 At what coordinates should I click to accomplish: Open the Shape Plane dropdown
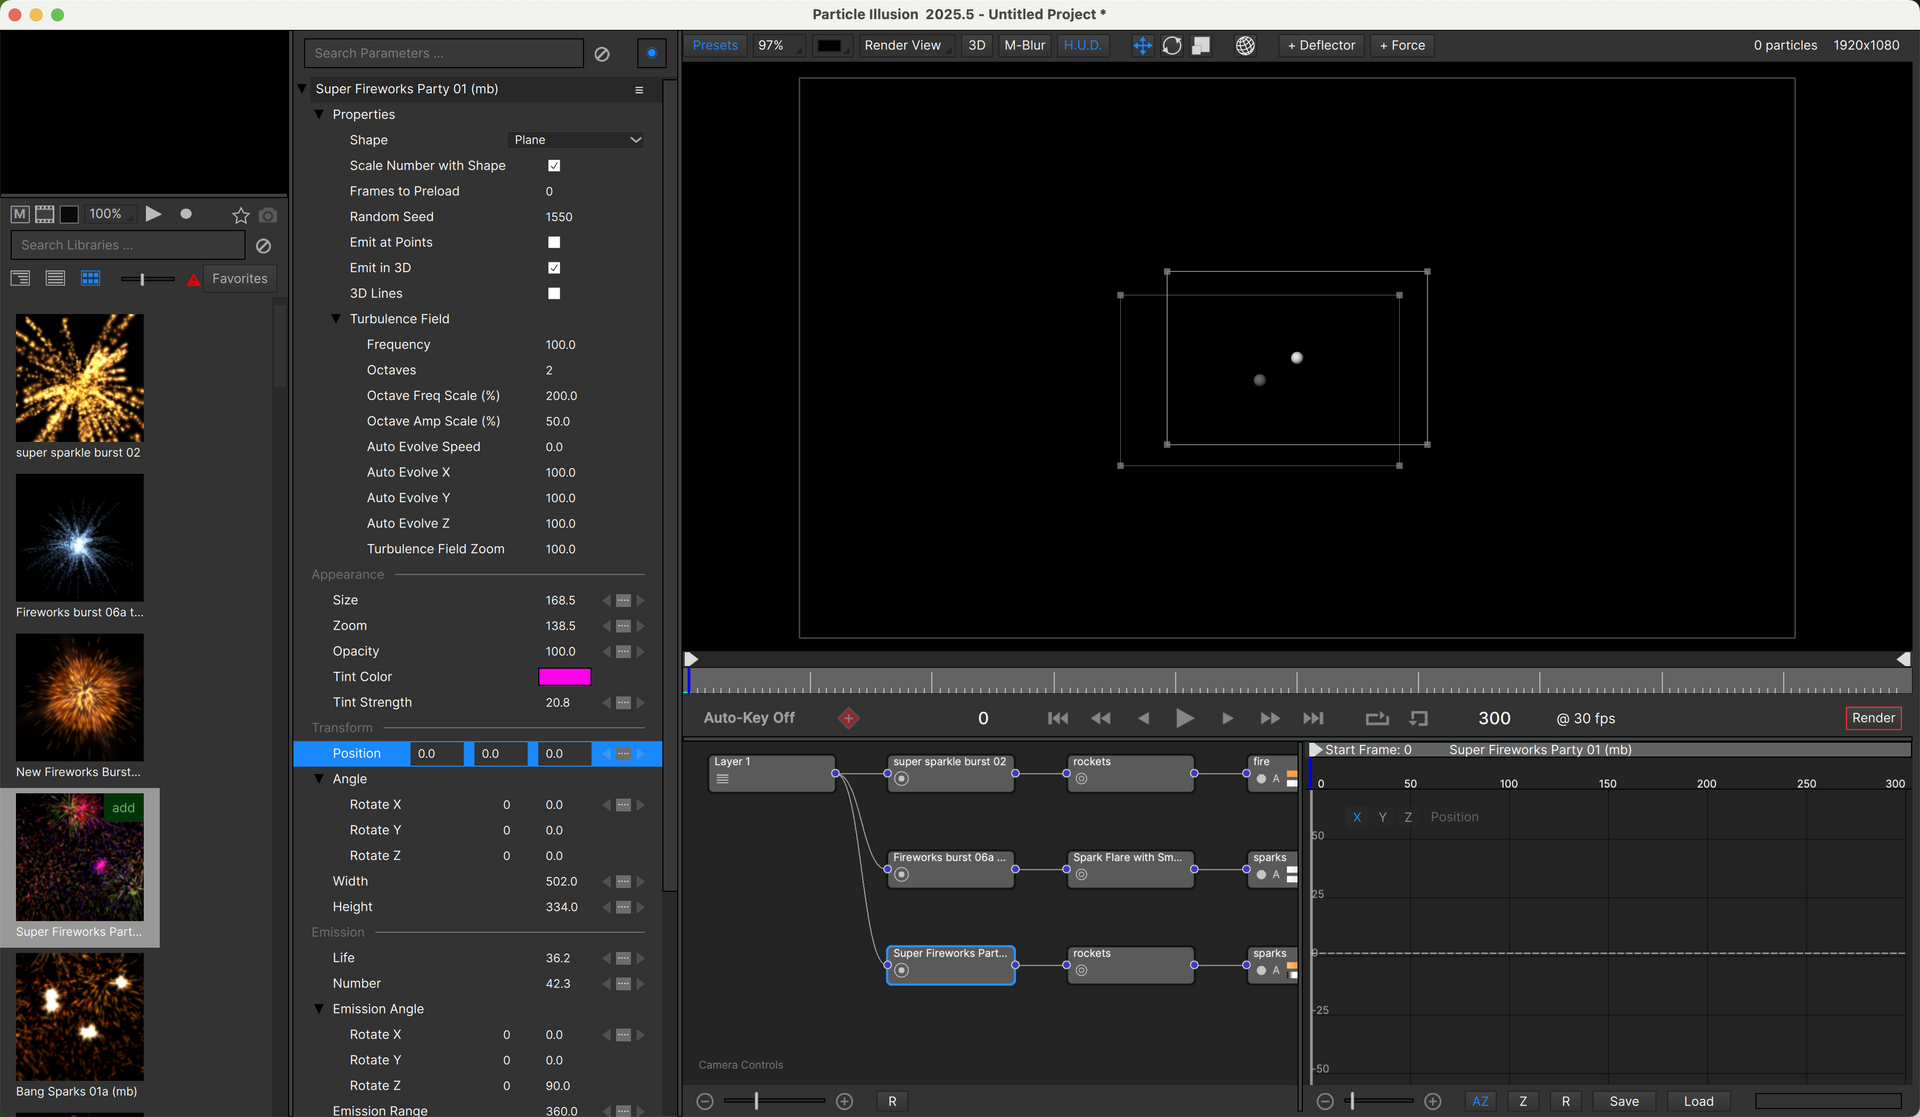(577, 140)
